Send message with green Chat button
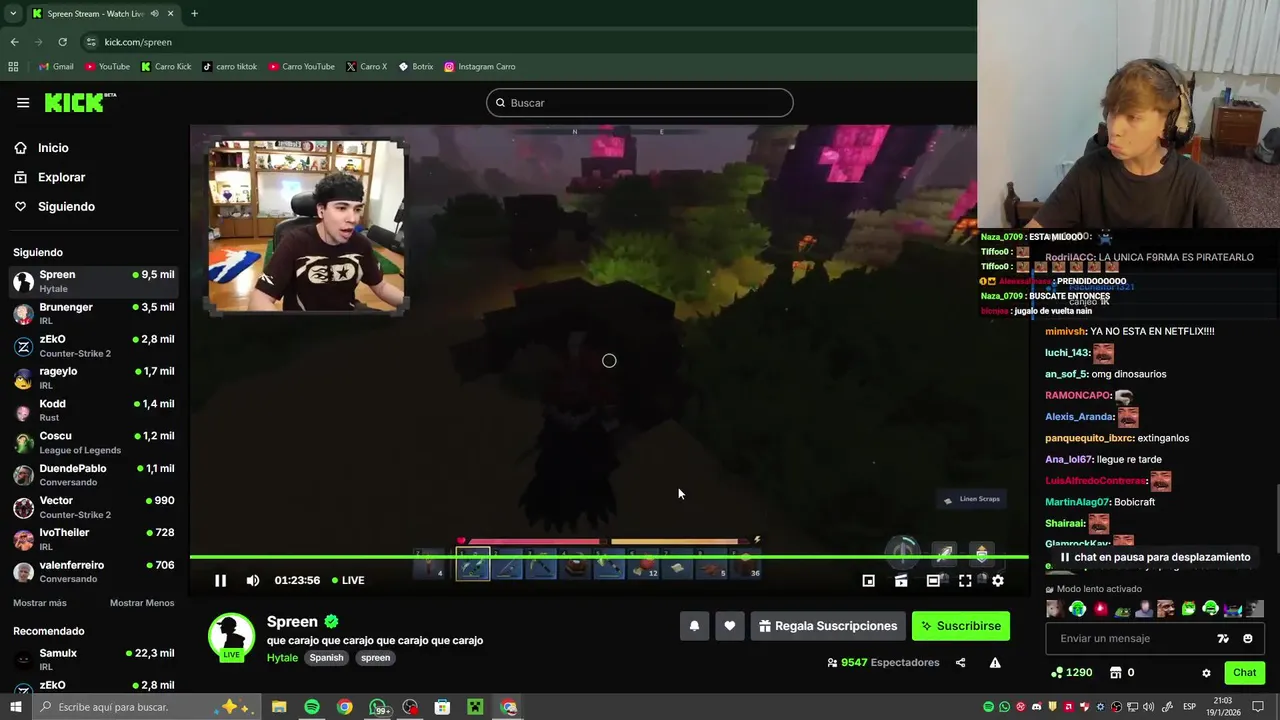This screenshot has height=720, width=1280. tap(1244, 673)
